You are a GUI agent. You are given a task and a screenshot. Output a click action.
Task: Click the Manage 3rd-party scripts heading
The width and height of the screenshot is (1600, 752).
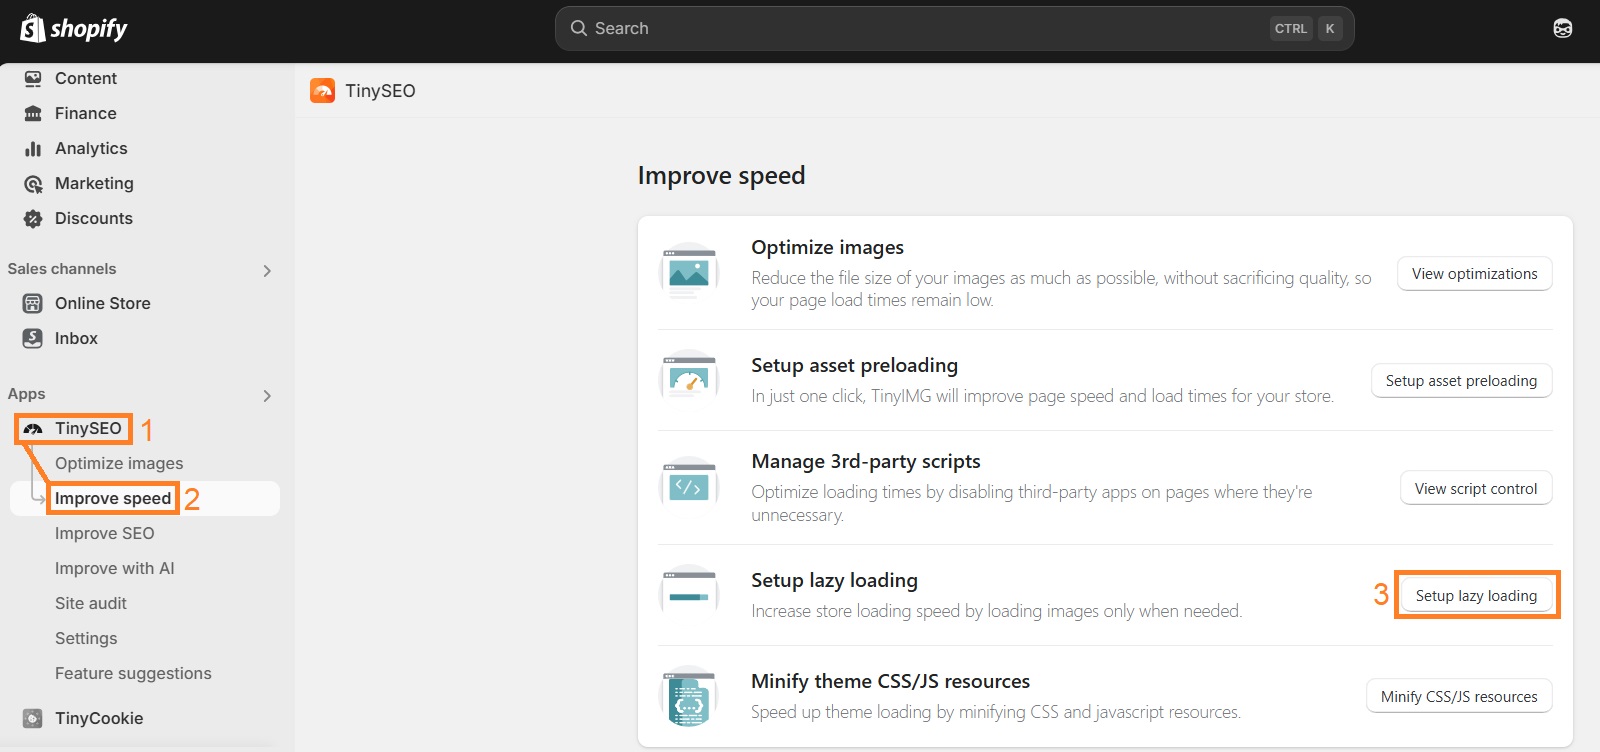(x=866, y=461)
